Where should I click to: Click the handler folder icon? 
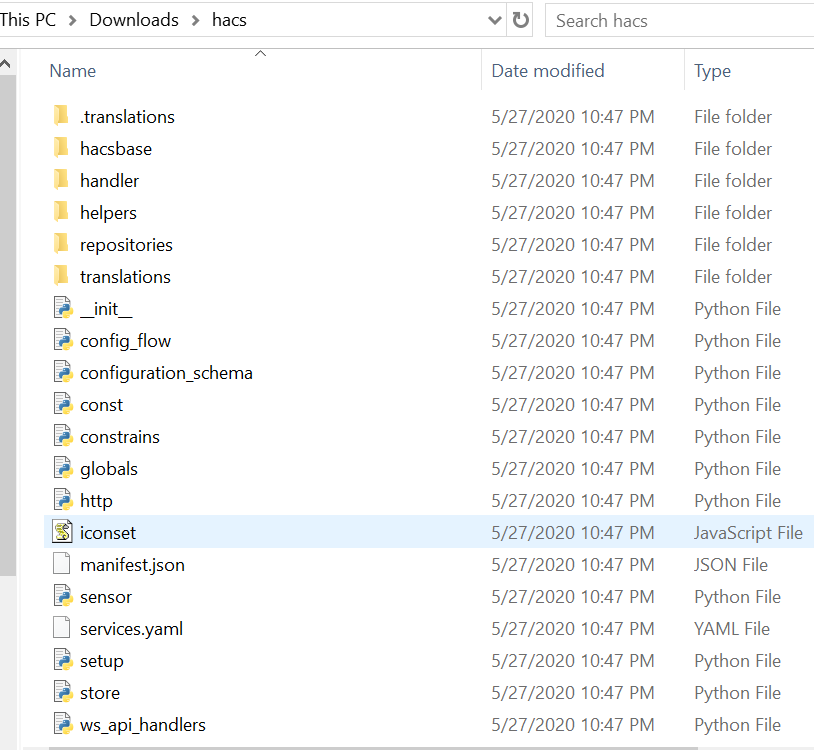click(x=61, y=180)
